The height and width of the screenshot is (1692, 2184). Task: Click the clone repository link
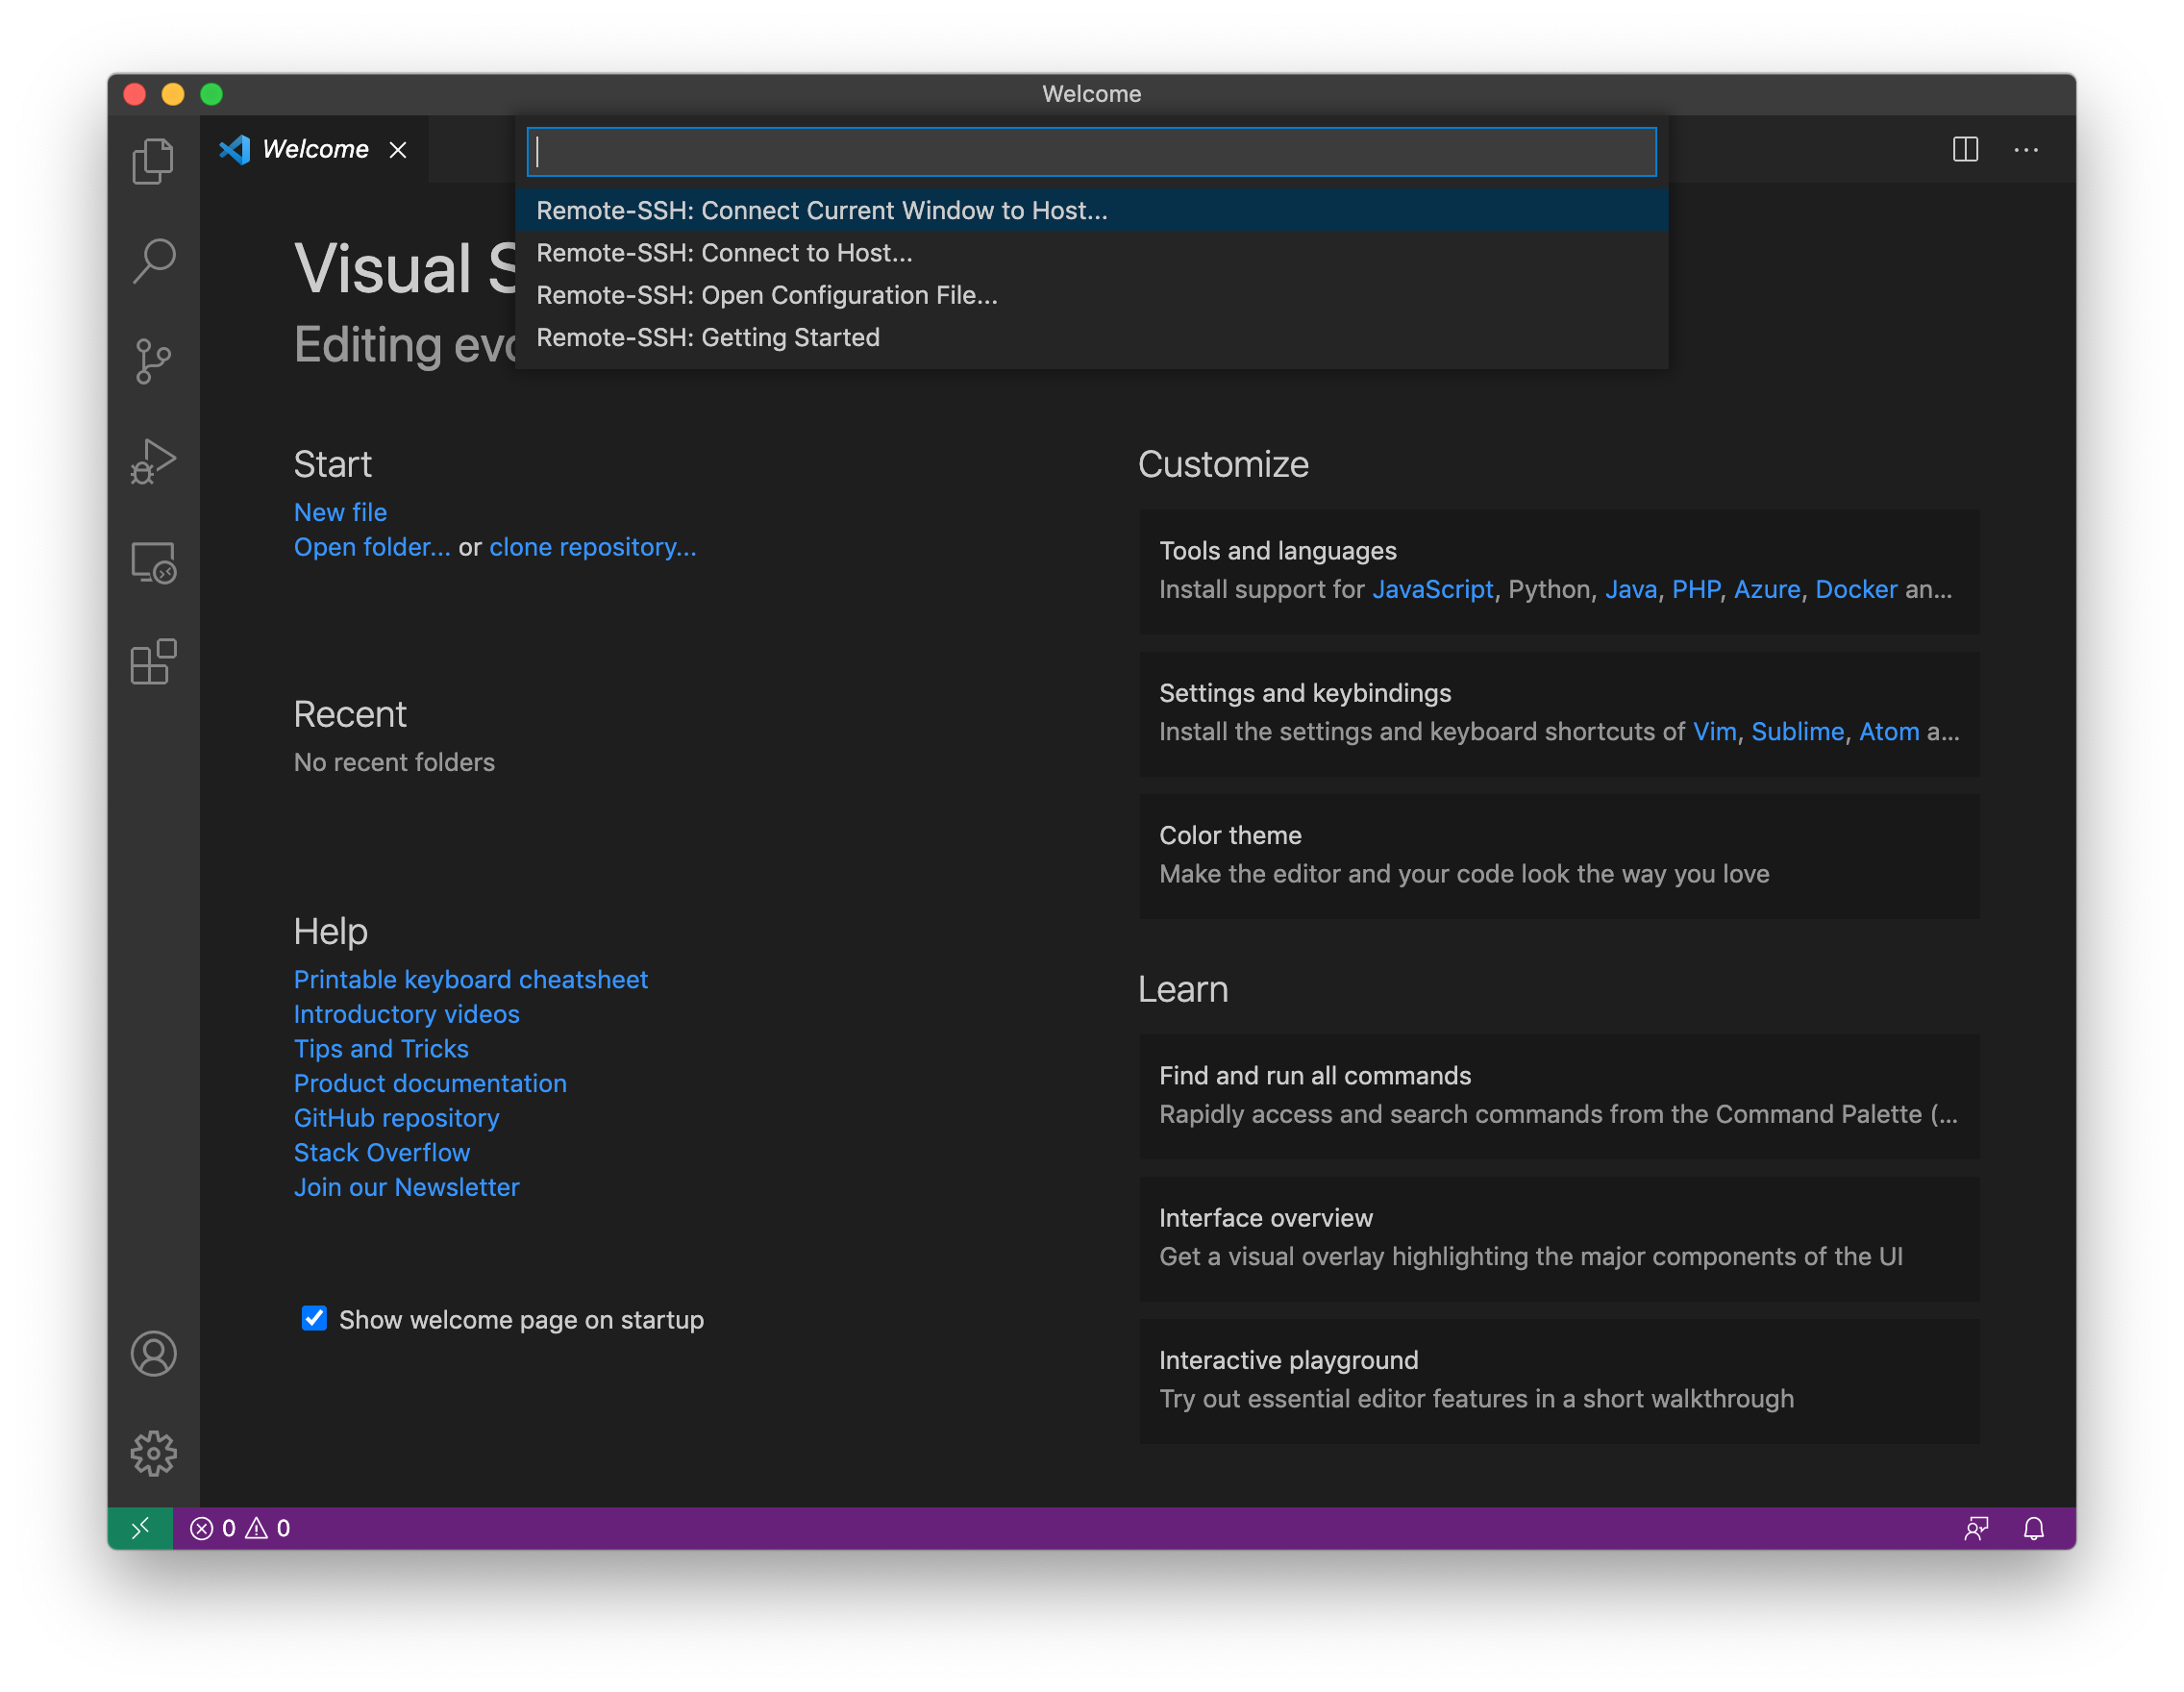coord(593,547)
